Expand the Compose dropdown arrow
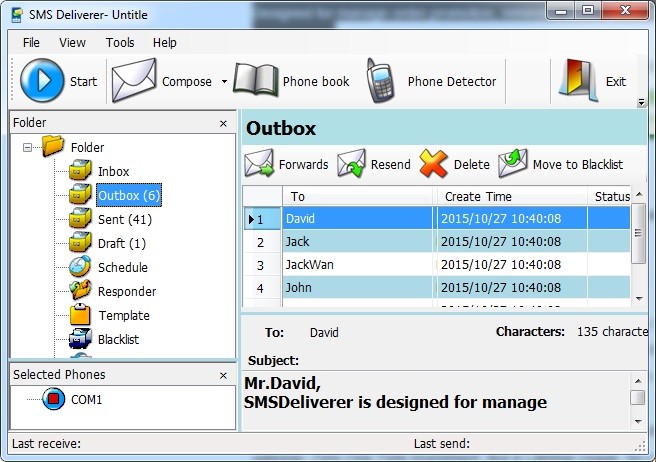 coord(224,82)
